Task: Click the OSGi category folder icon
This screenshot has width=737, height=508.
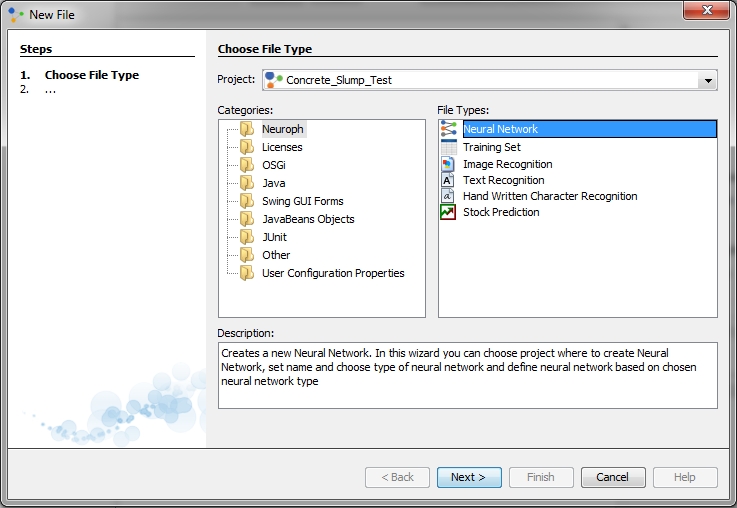Action: 247,165
